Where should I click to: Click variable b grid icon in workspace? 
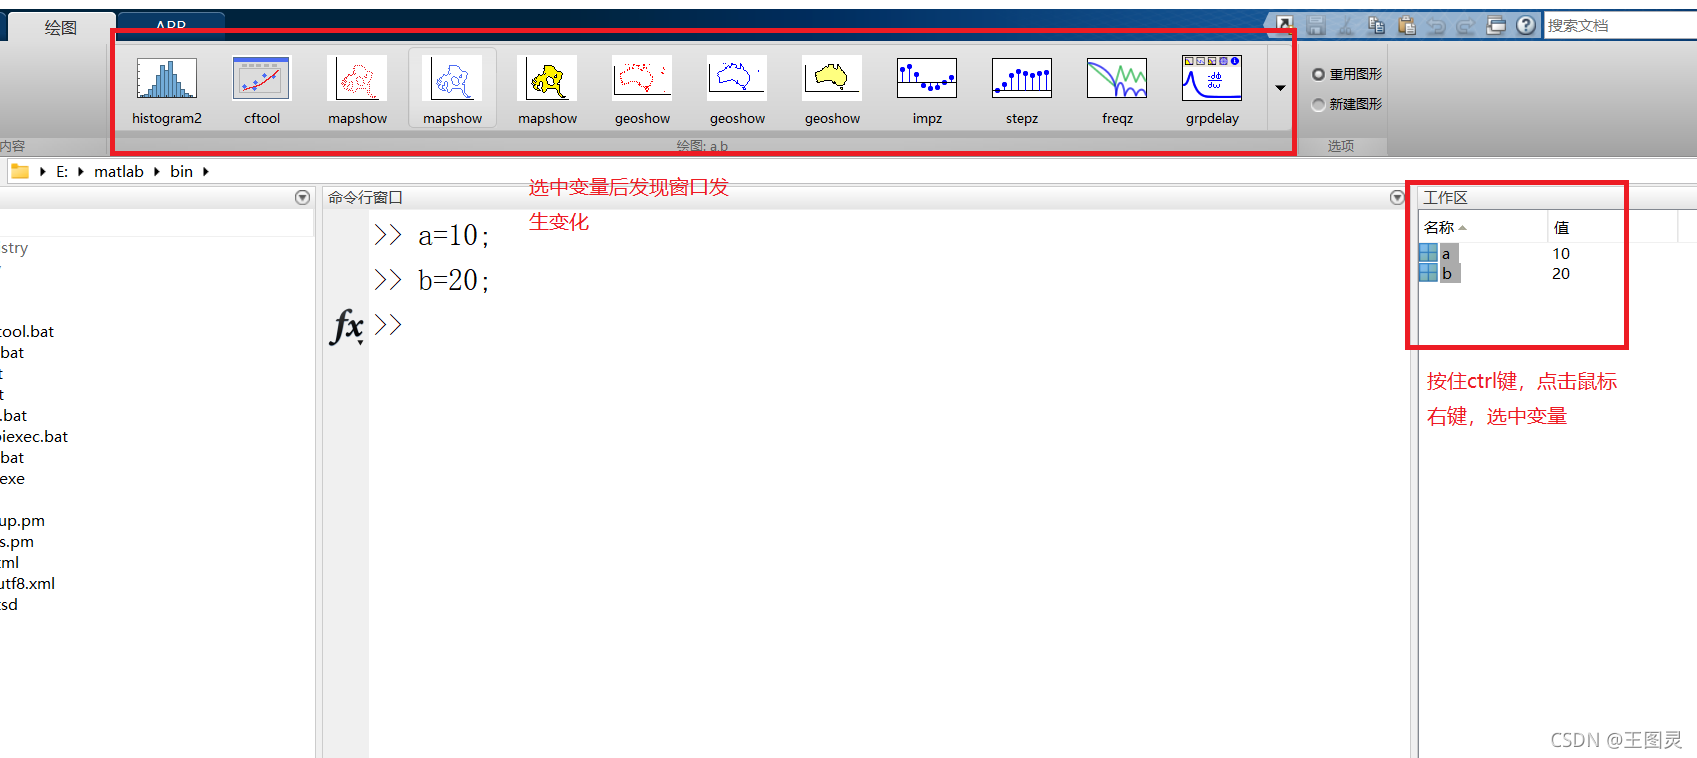coord(1428,273)
